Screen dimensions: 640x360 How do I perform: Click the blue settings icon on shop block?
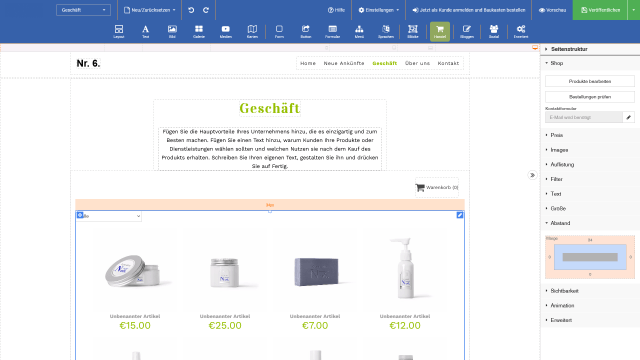(x=80, y=215)
